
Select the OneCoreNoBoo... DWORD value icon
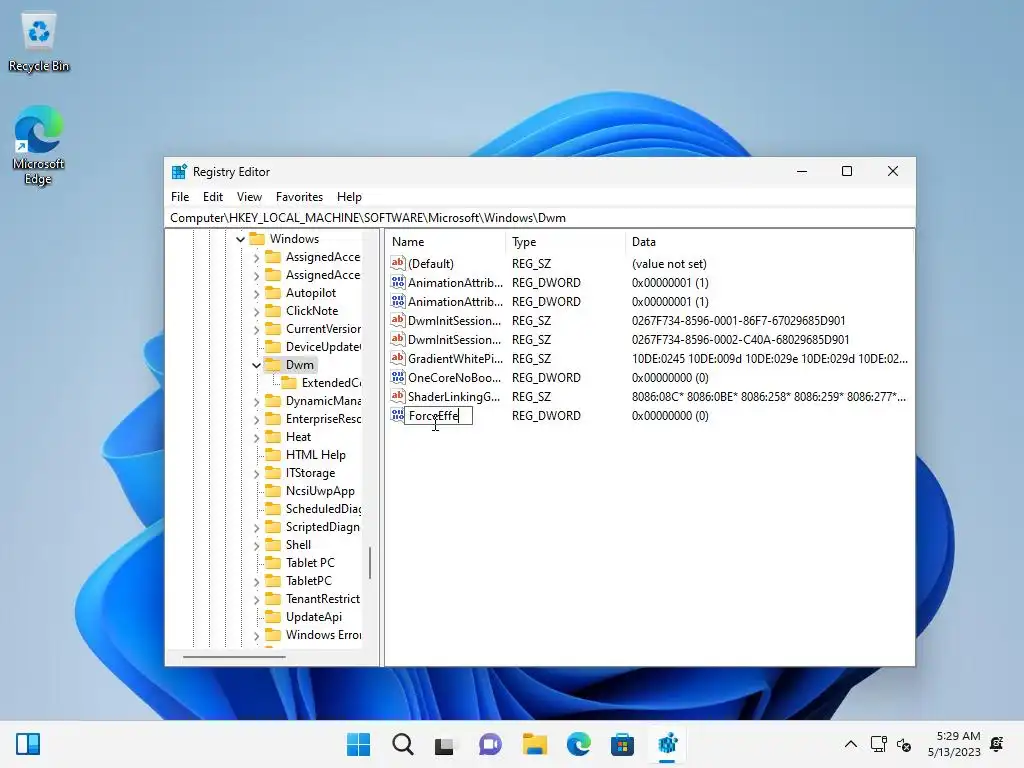(398, 377)
